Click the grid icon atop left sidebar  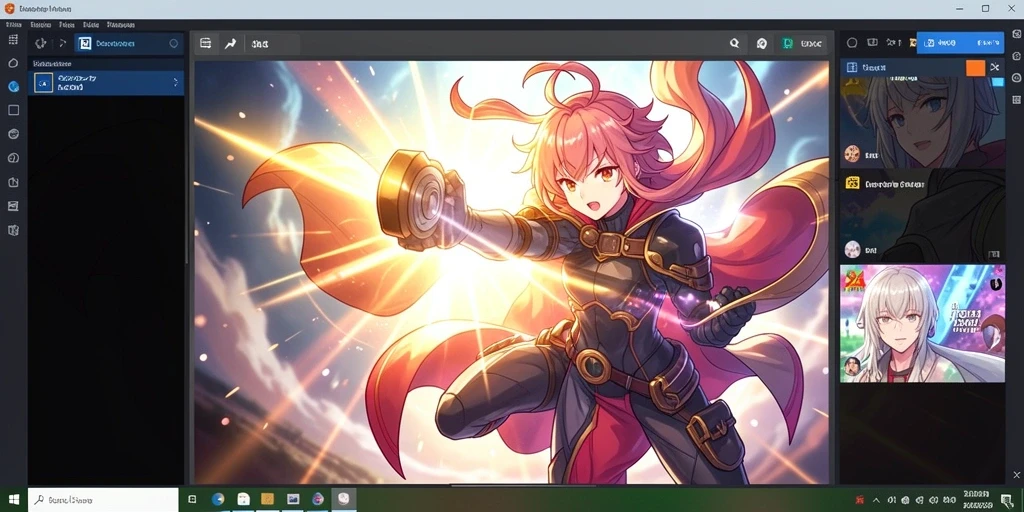13,40
